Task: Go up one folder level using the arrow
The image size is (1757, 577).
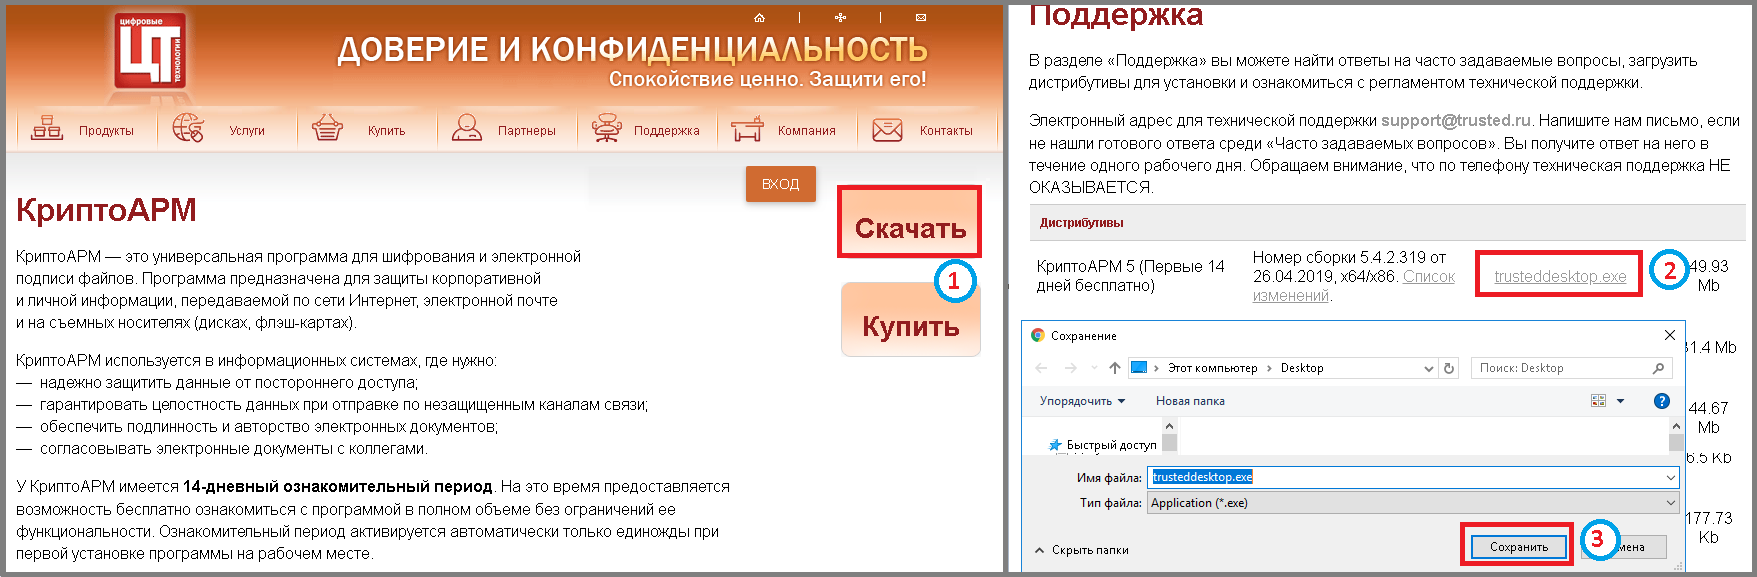Action: 1114,368
